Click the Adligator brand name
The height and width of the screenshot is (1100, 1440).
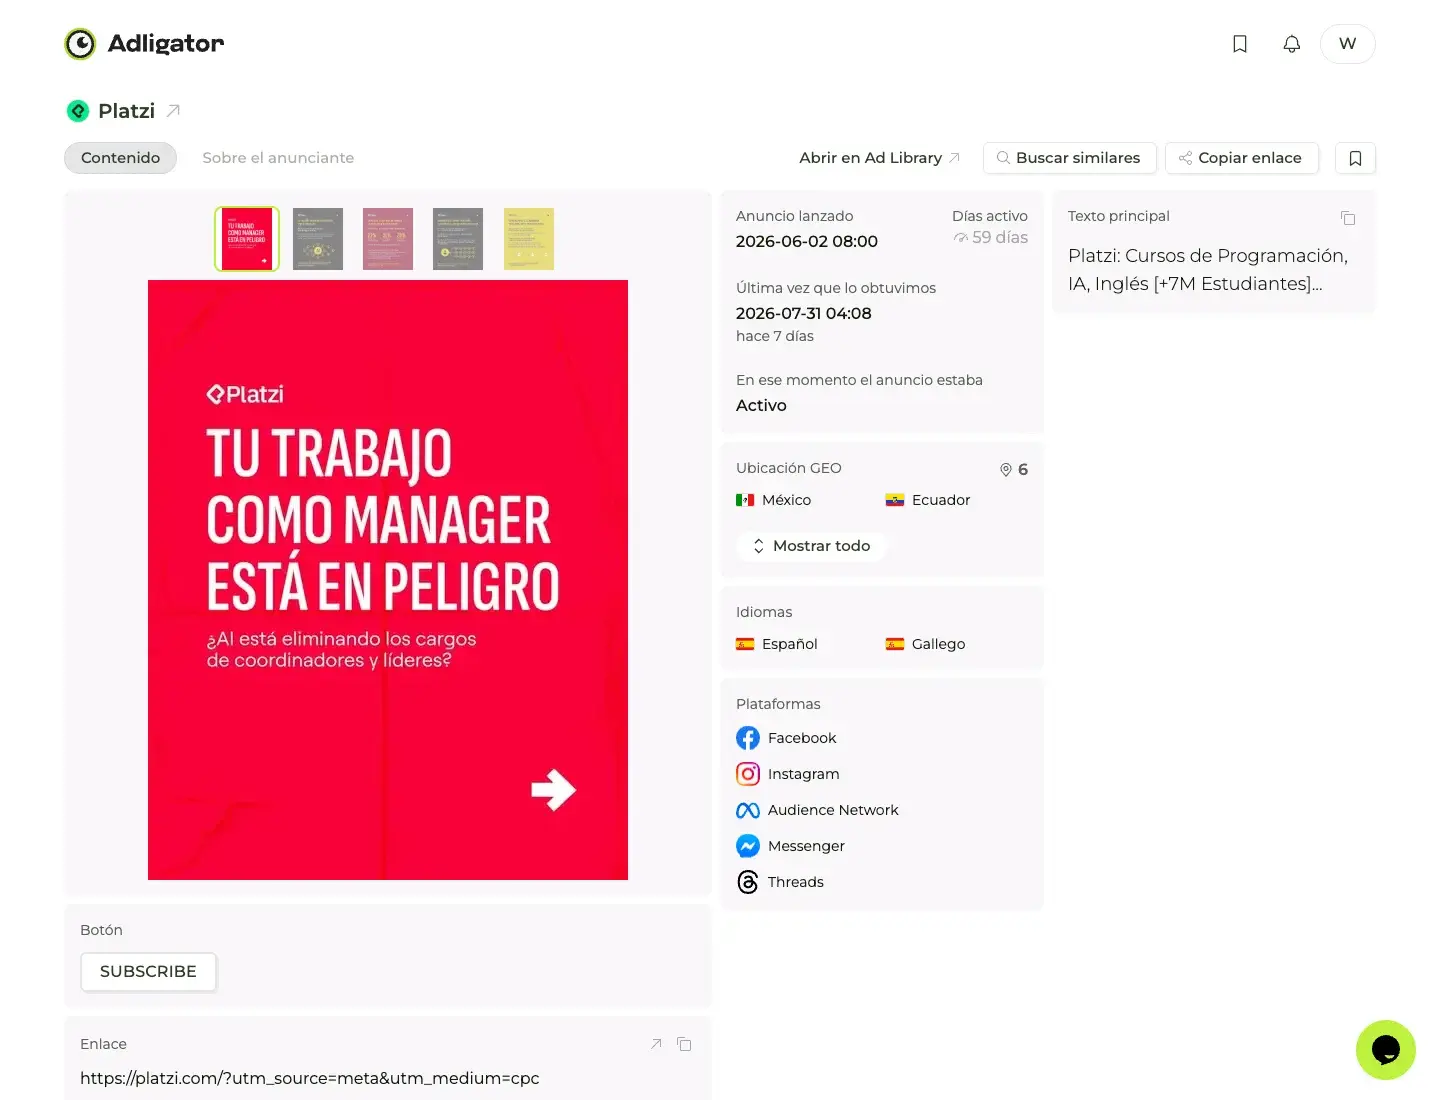coord(166,44)
